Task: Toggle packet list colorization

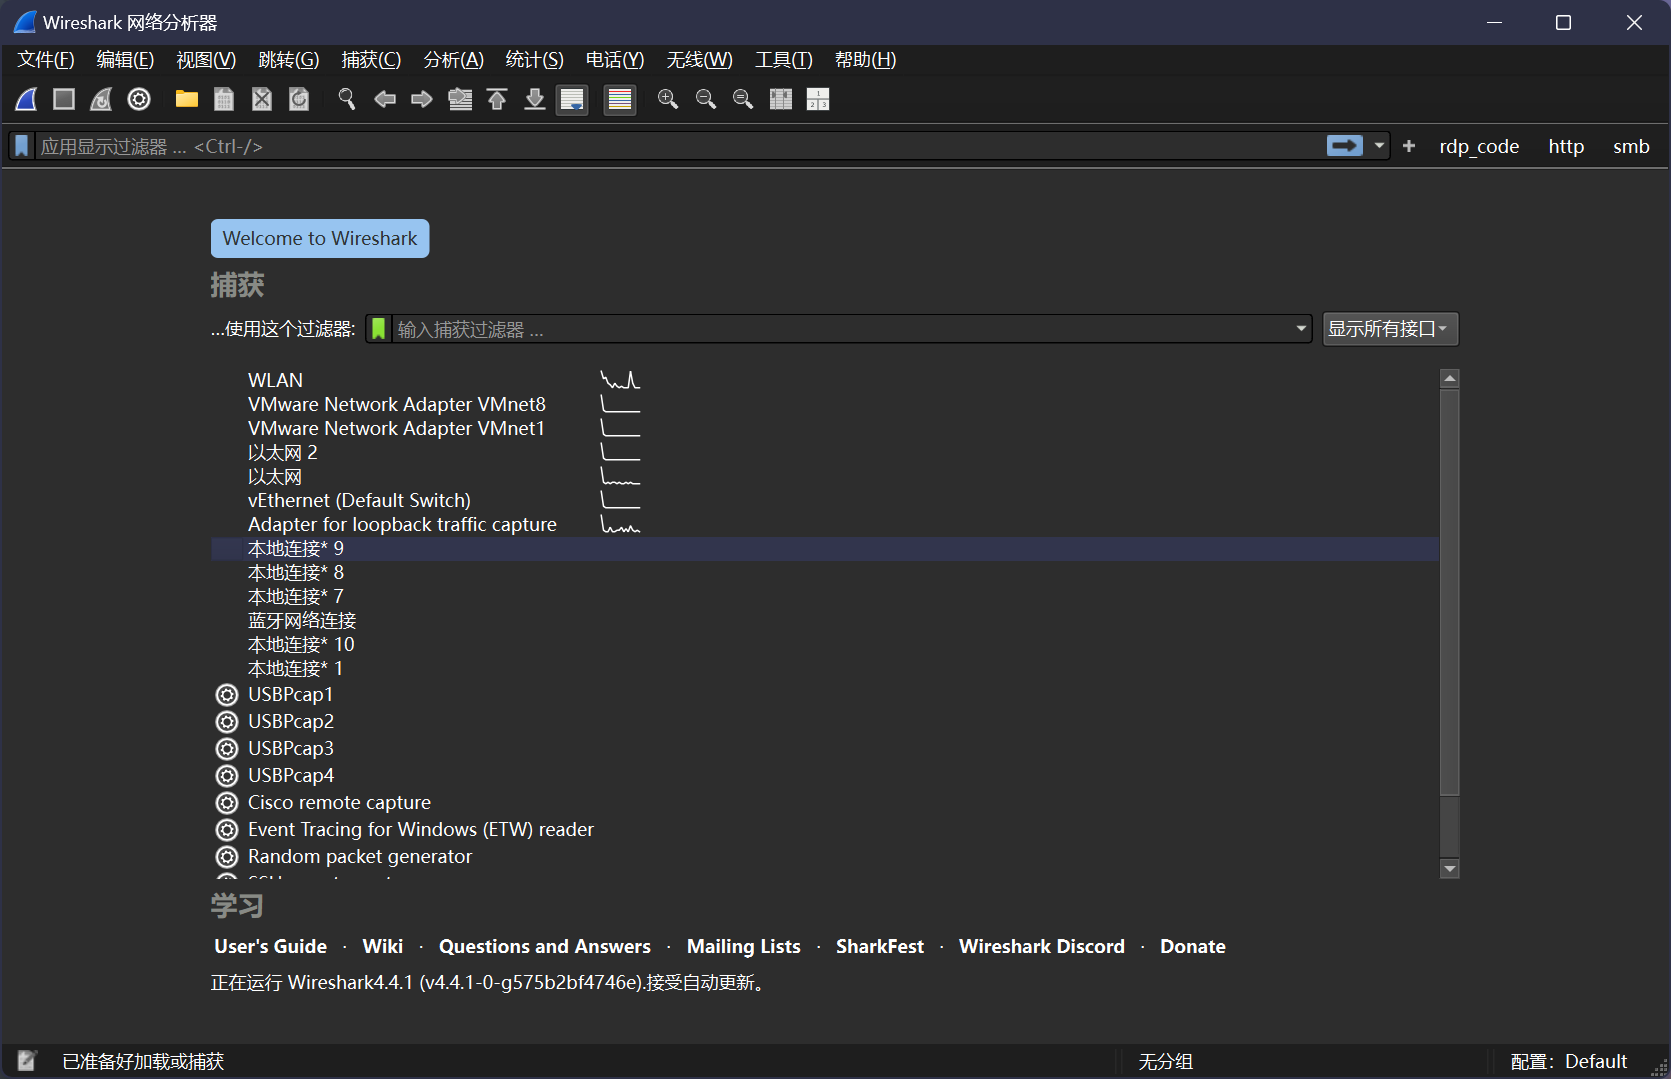Action: click(x=620, y=99)
